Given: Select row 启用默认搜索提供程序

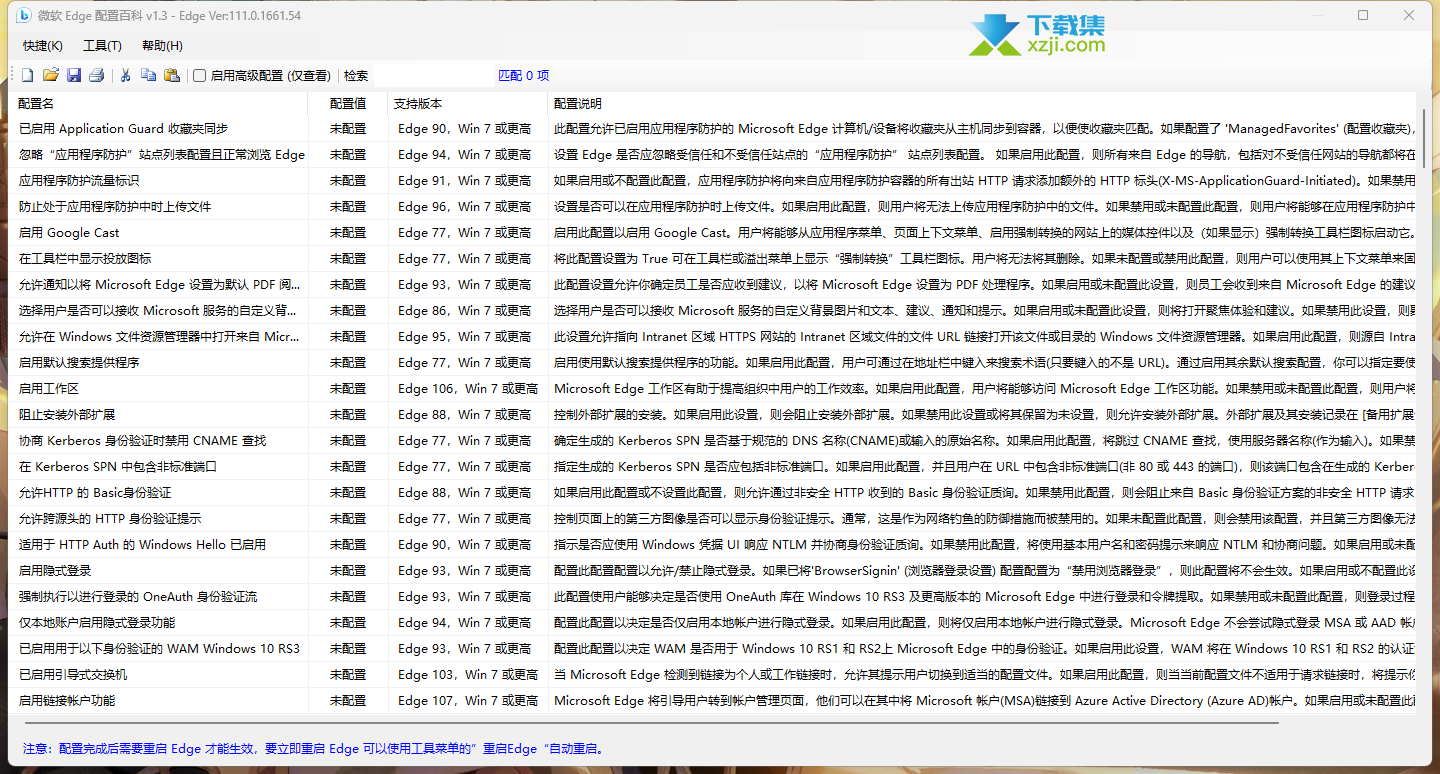Looking at the screenshot, I should pos(713,362).
